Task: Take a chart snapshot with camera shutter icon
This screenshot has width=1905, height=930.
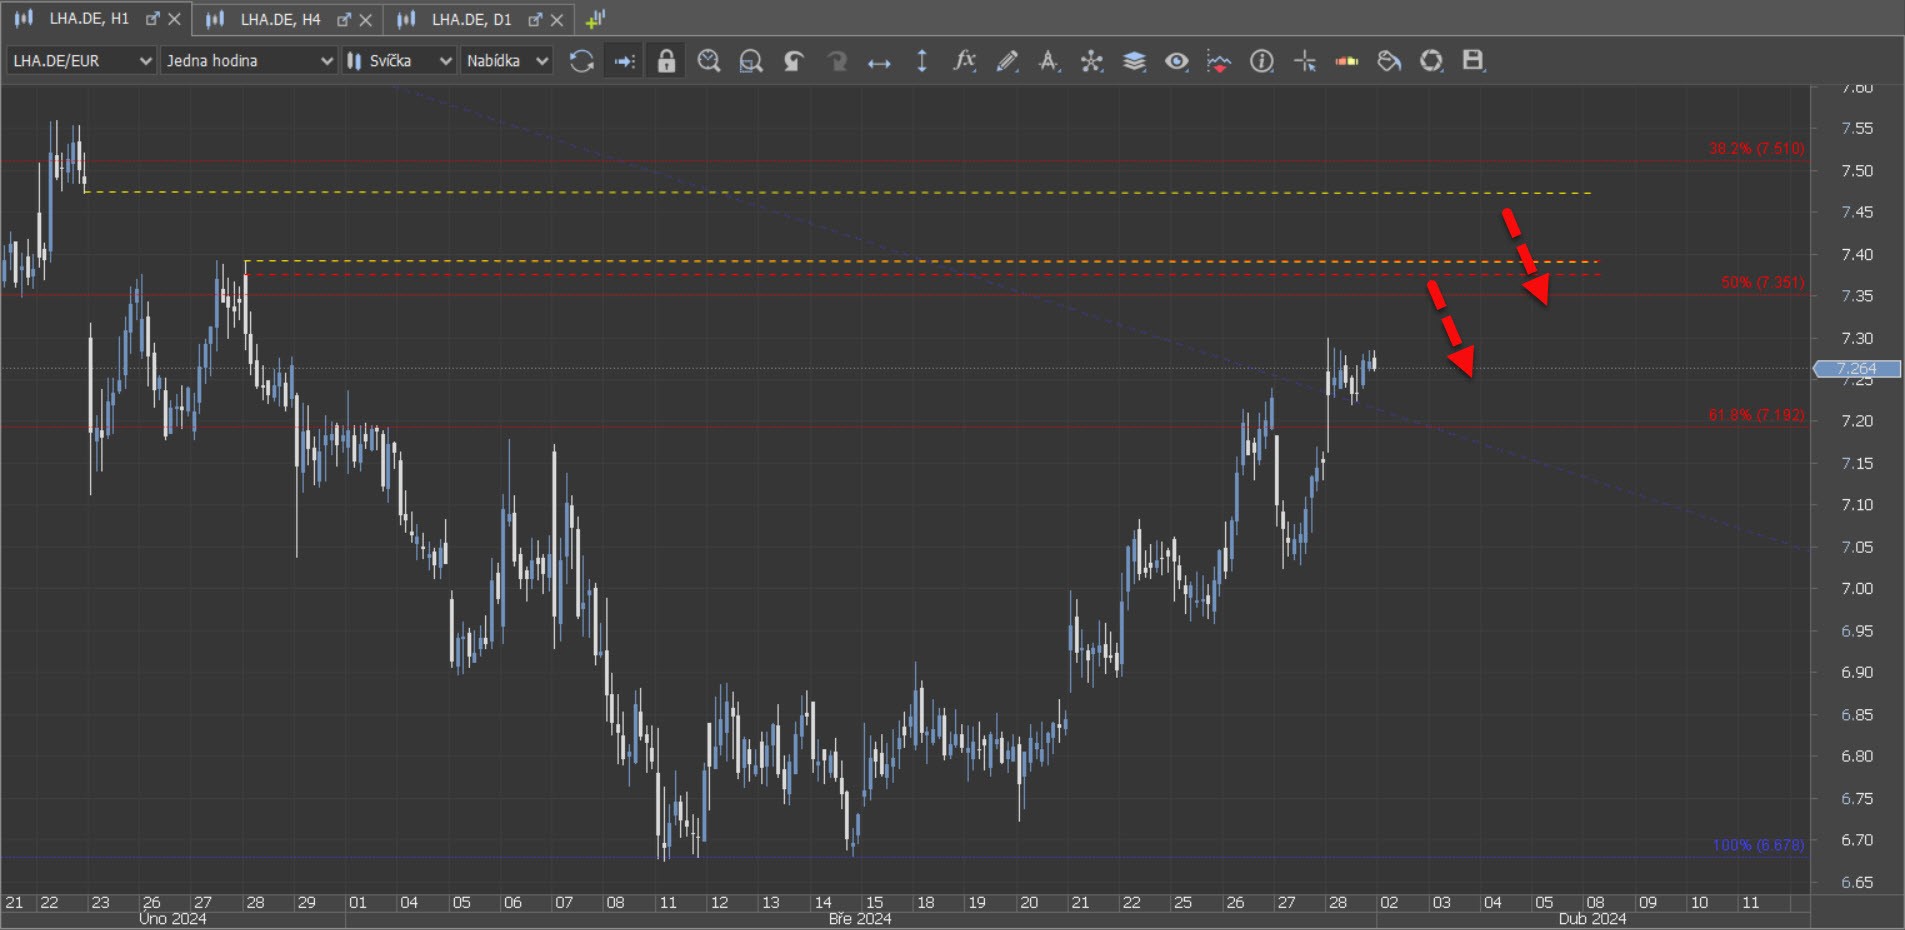Action: pos(1431,61)
